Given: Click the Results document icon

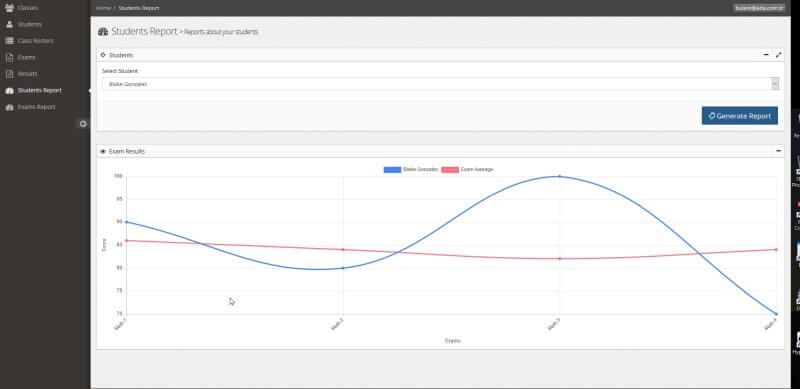Looking at the screenshot, I should (9, 74).
